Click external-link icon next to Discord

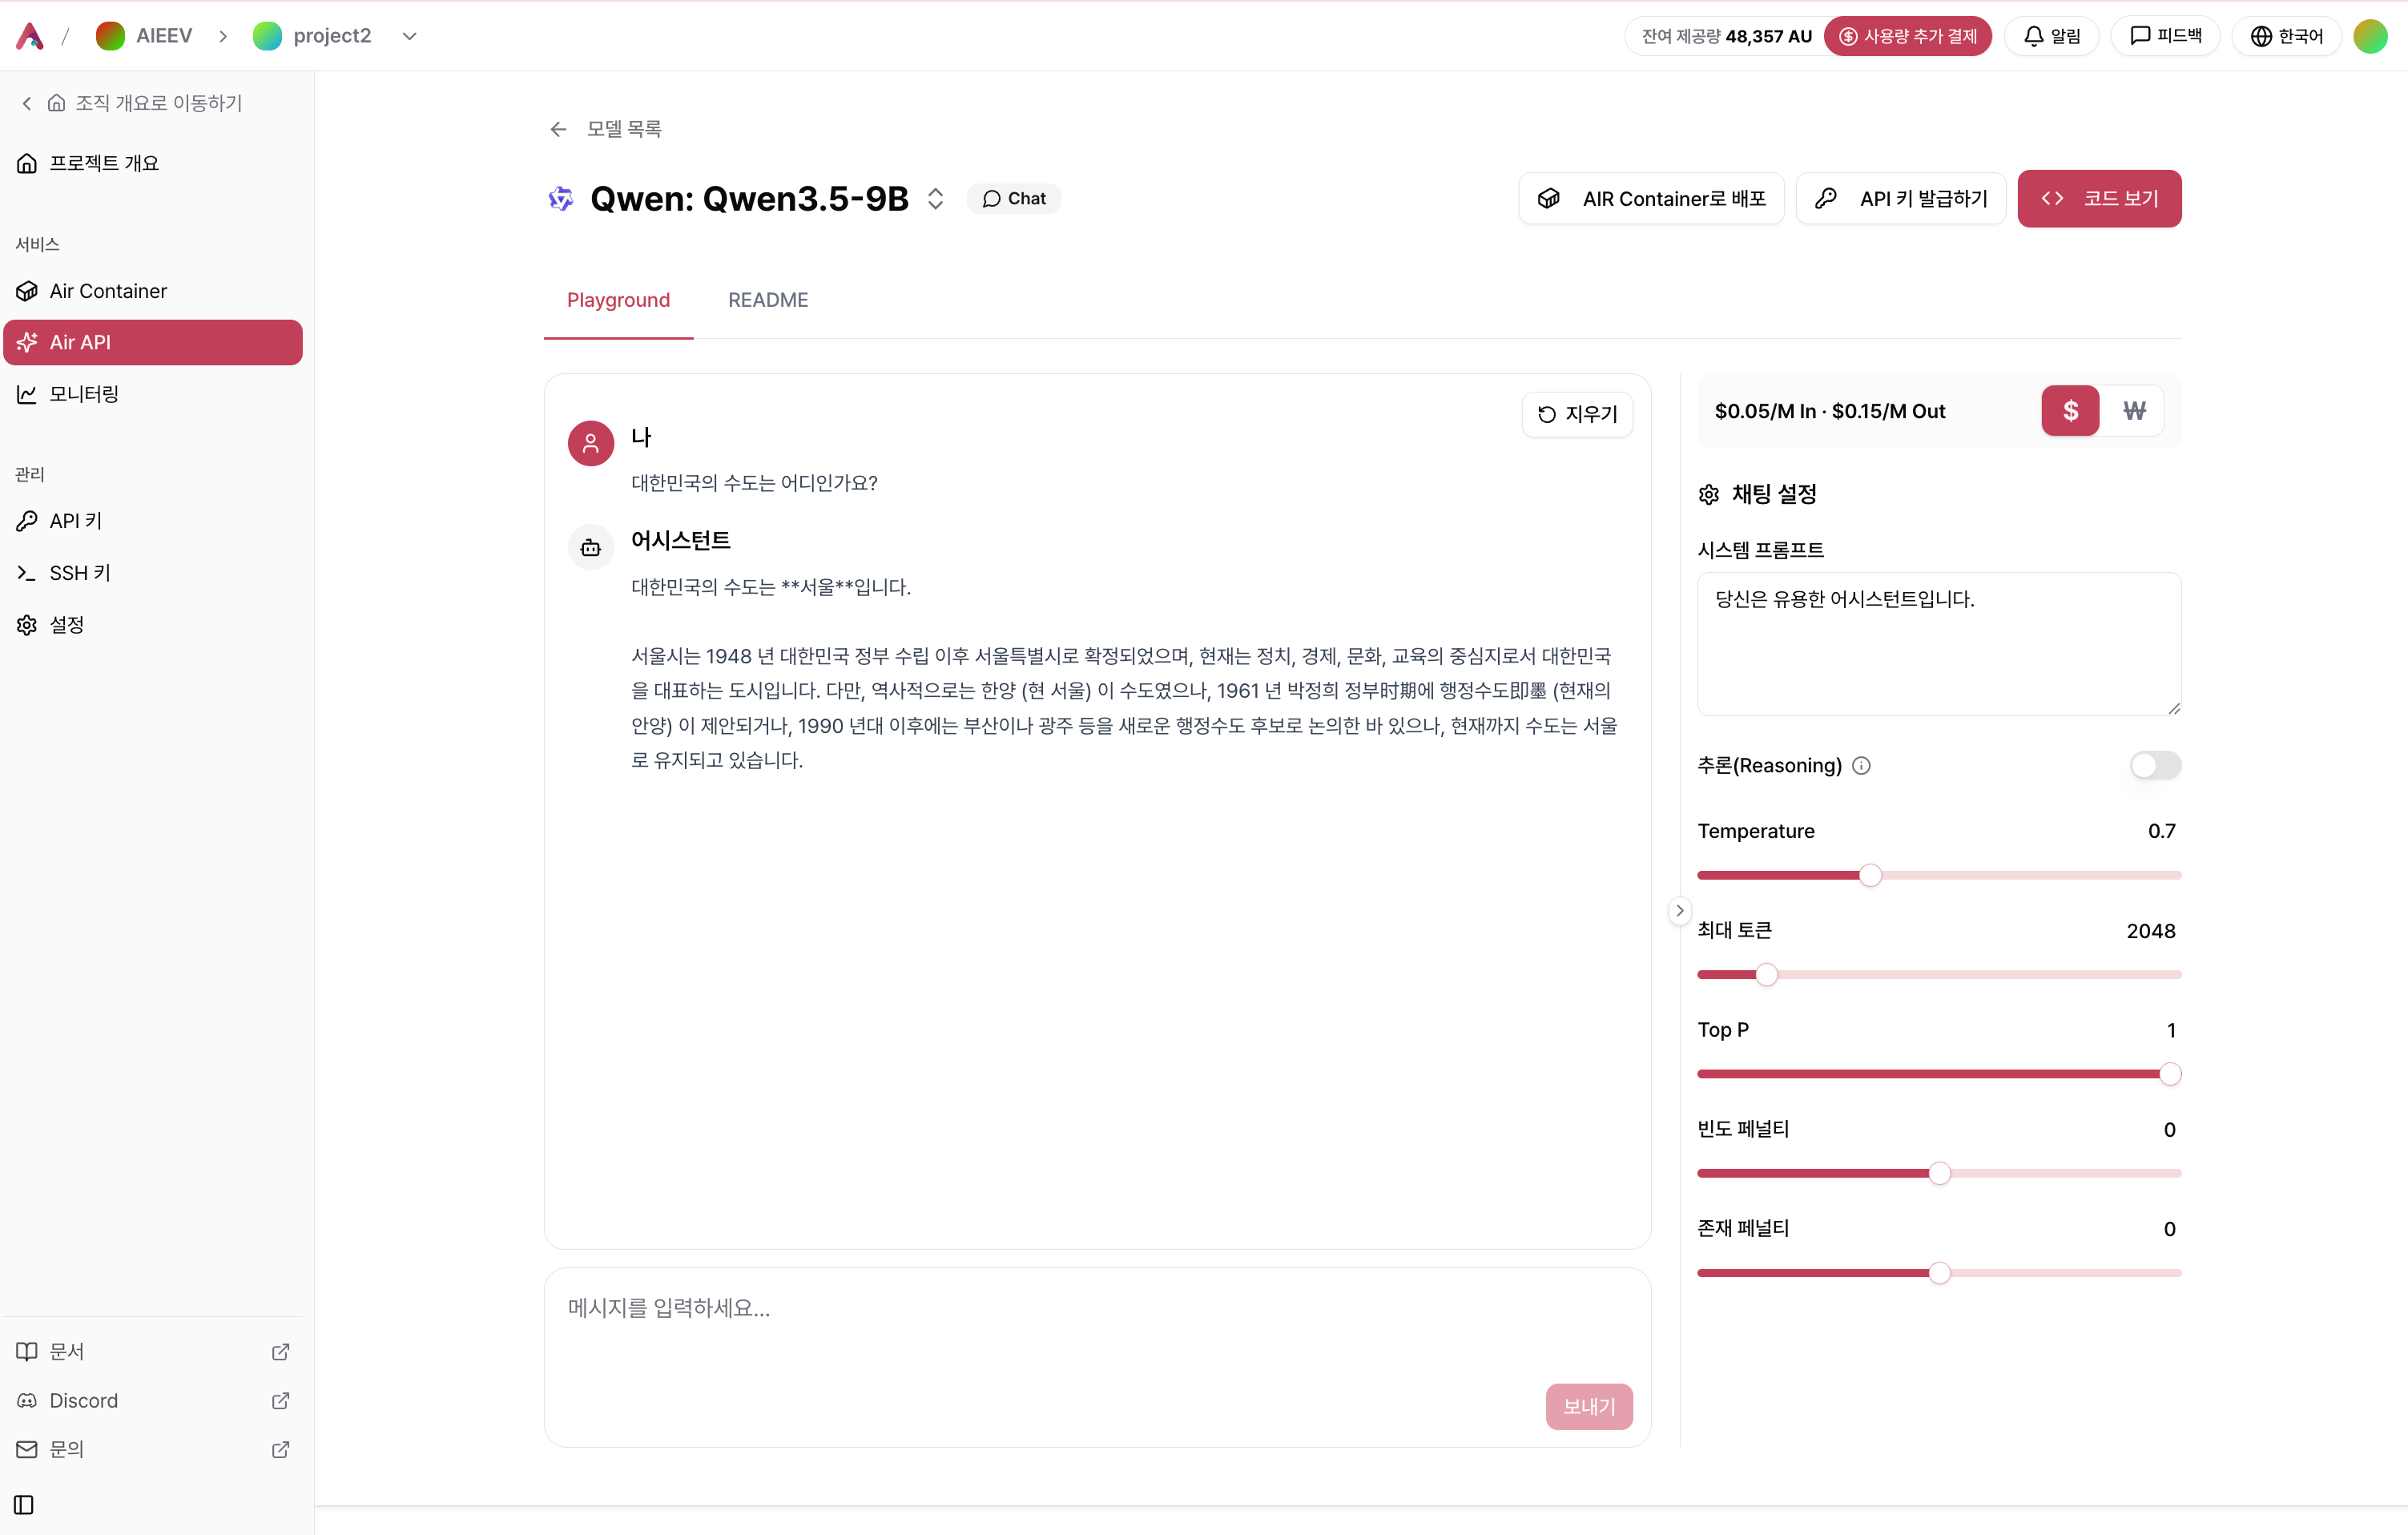[281, 1400]
